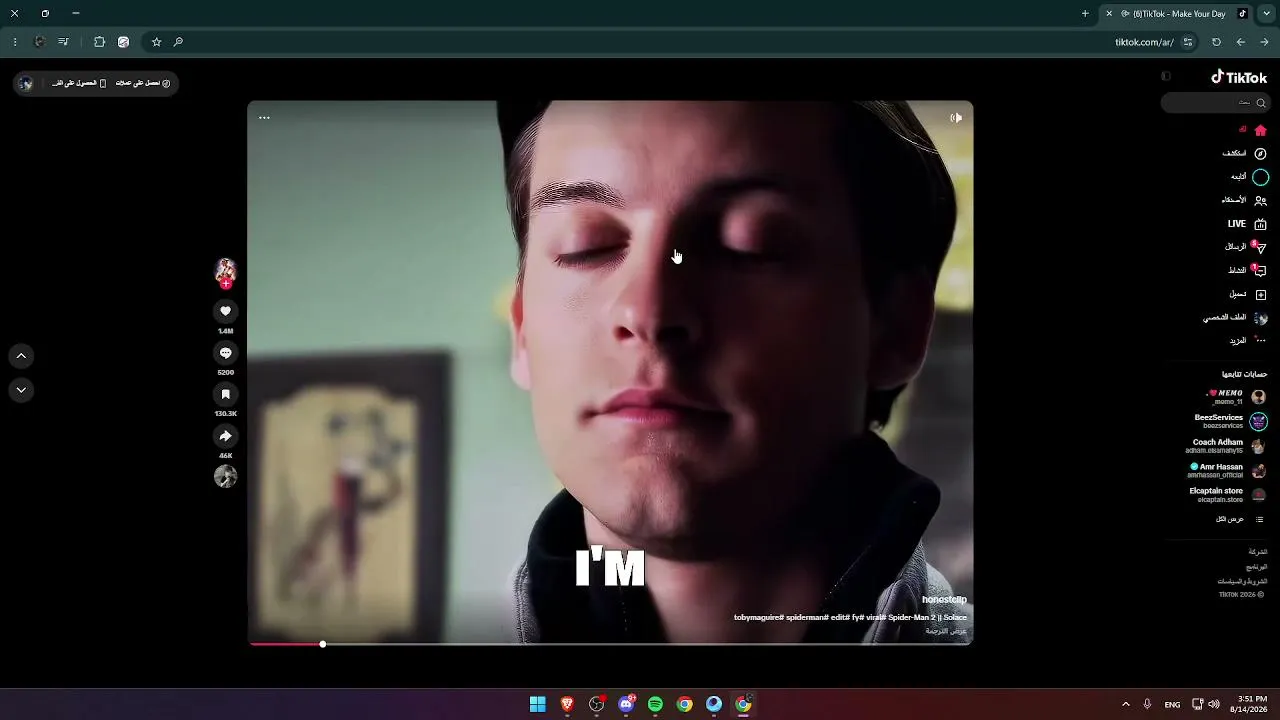Click the TikTok logo
The width and height of the screenshot is (1280, 720).
coord(1239,77)
